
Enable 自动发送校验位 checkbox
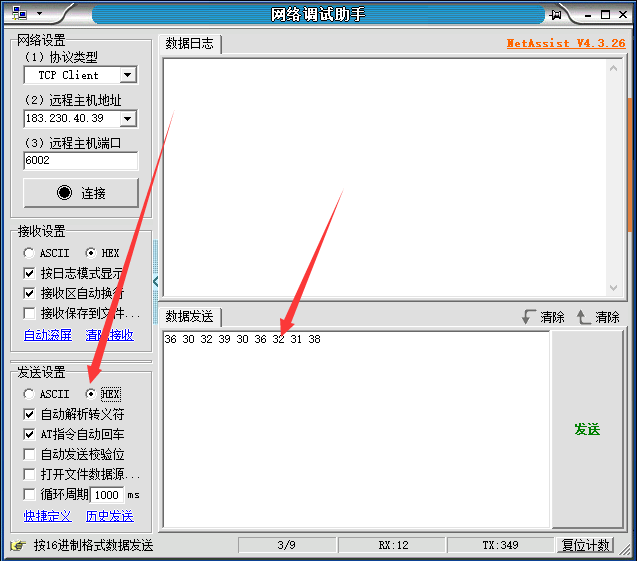click(29, 454)
